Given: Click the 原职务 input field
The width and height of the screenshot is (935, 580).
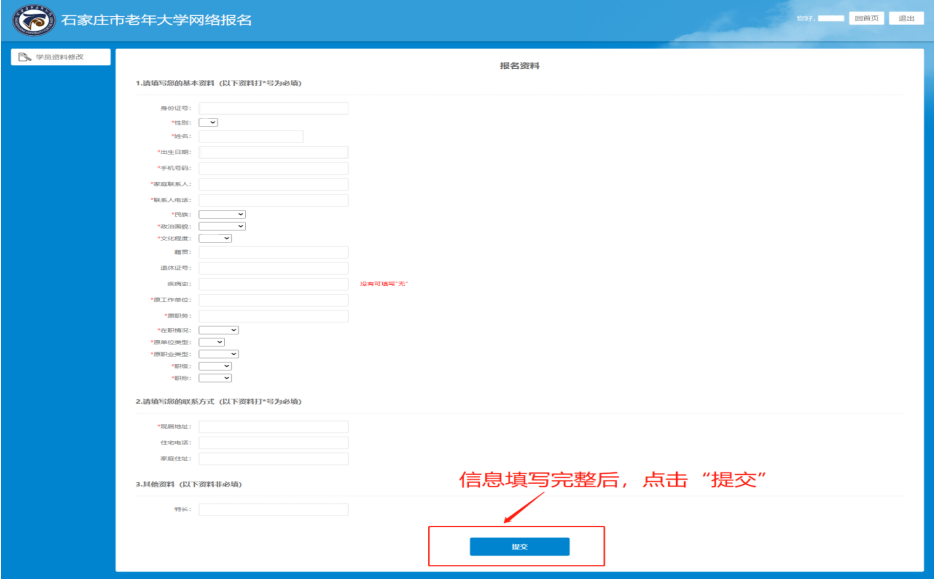Looking at the screenshot, I should coord(273,316).
